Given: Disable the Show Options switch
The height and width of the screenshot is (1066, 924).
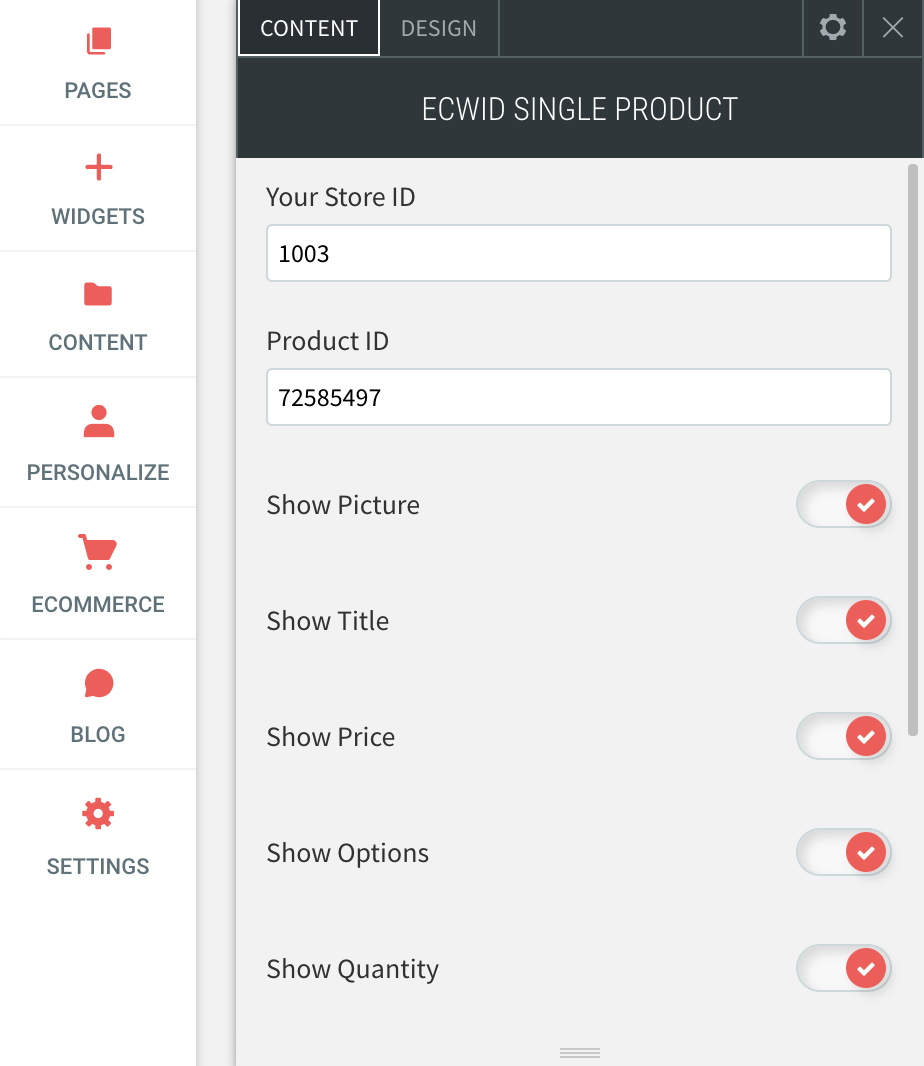Looking at the screenshot, I should coord(843,852).
